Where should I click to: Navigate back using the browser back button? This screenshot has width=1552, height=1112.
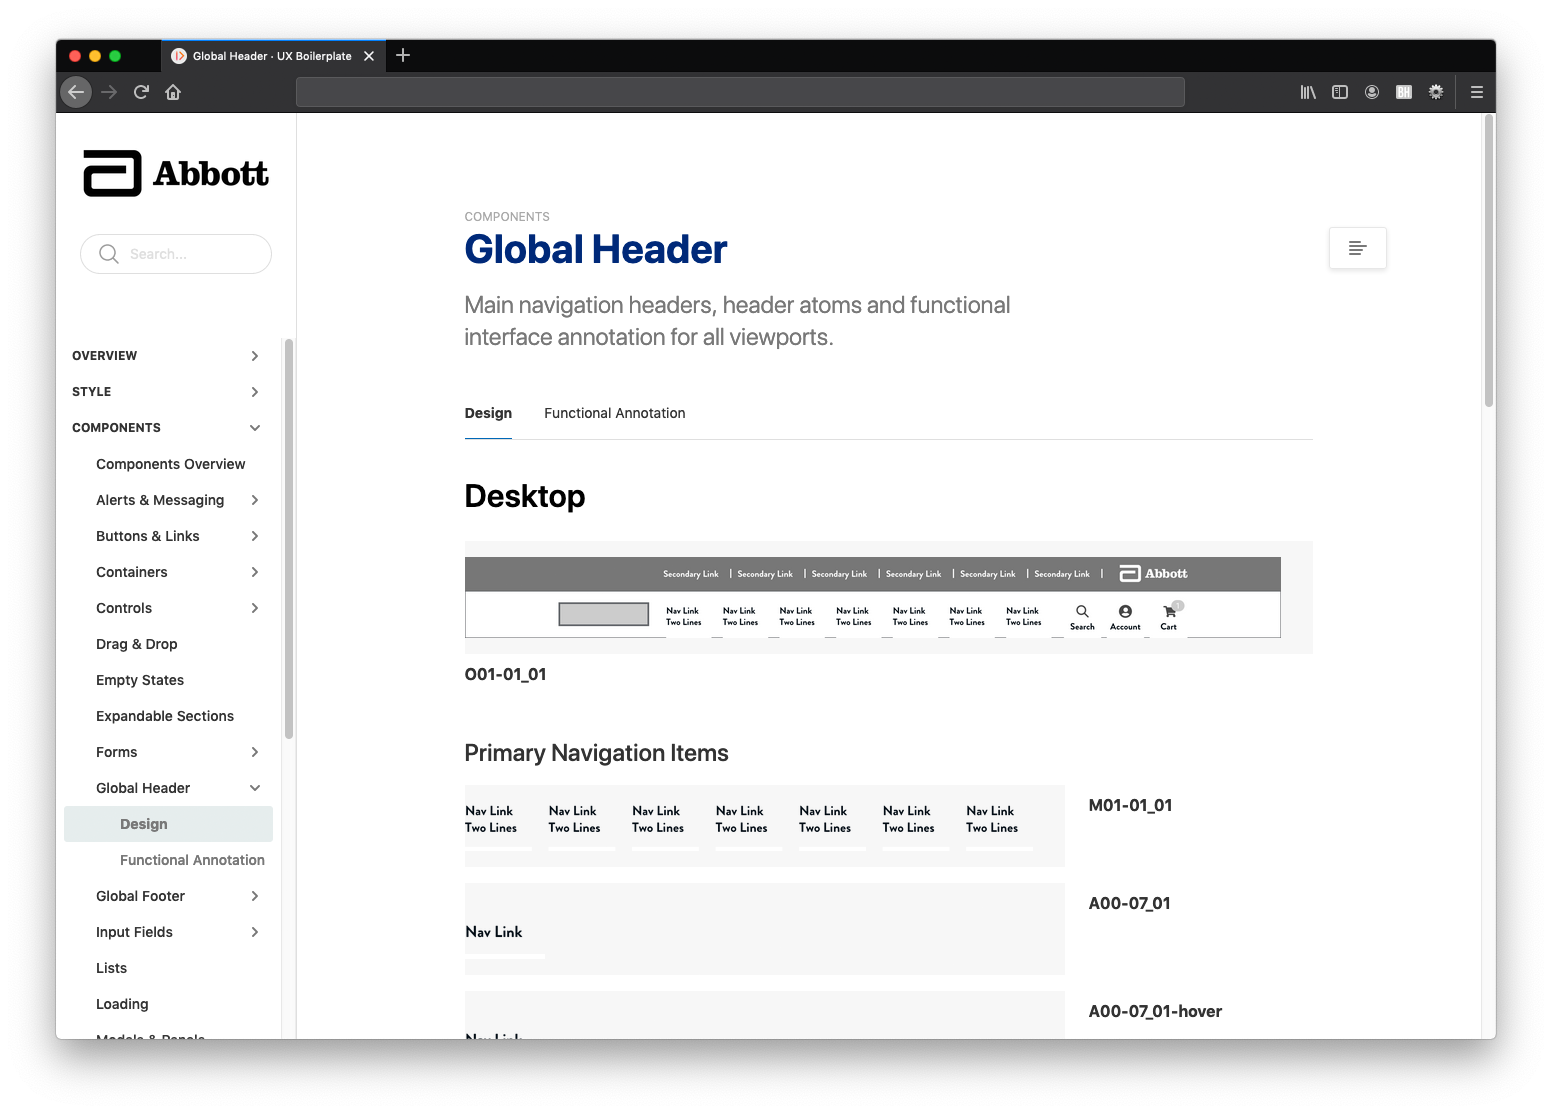coord(76,92)
